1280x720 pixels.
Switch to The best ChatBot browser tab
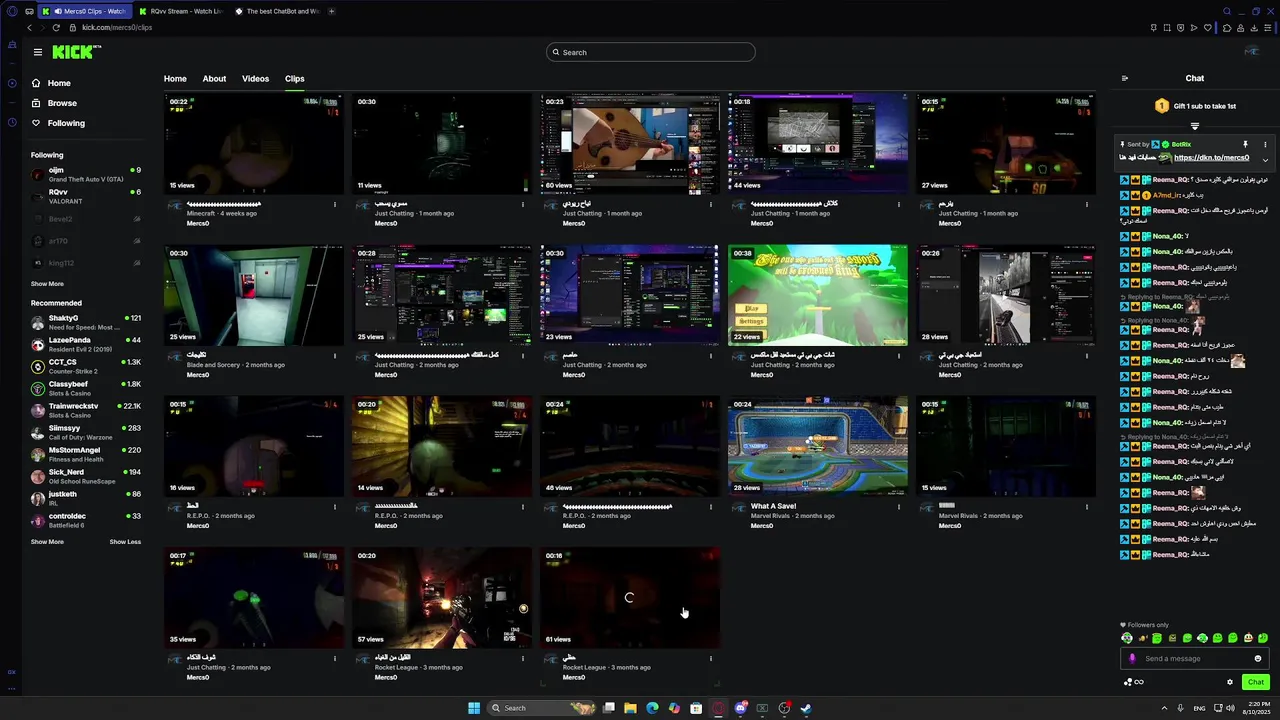point(276,11)
